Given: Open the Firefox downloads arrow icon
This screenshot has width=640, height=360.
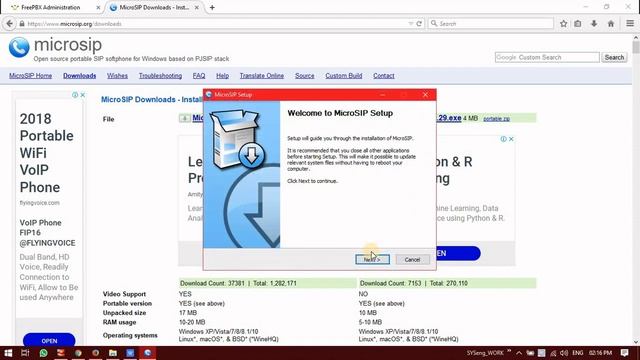Looking at the screenshot, I should coord(594,24).
